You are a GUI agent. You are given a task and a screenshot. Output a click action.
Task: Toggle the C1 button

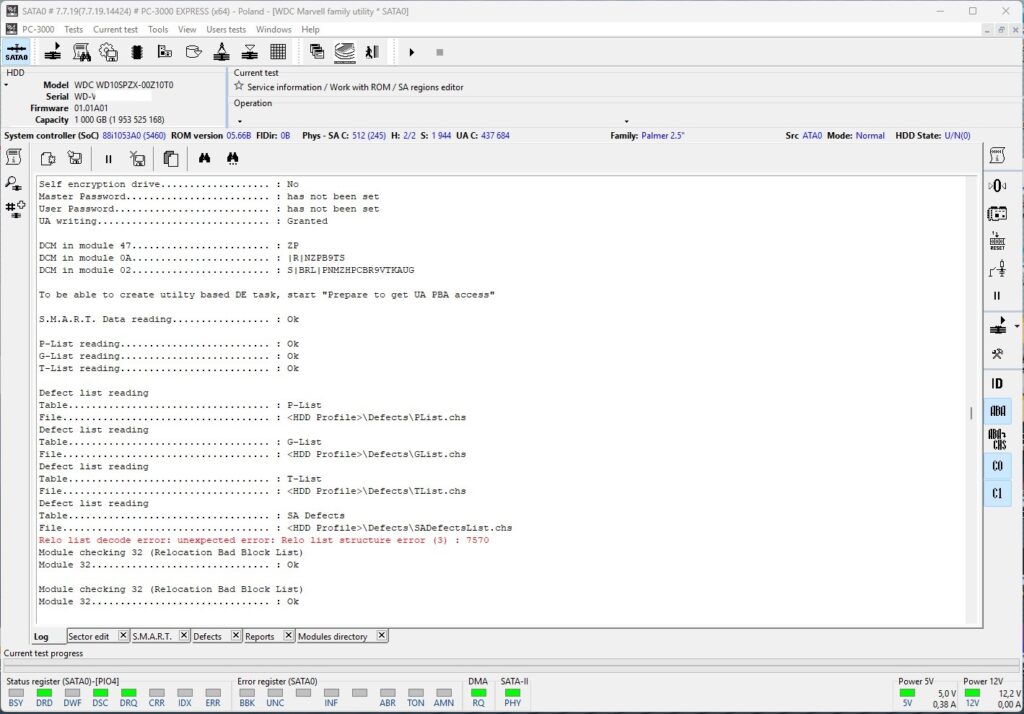pyautogui.click(x=997, y=493)
